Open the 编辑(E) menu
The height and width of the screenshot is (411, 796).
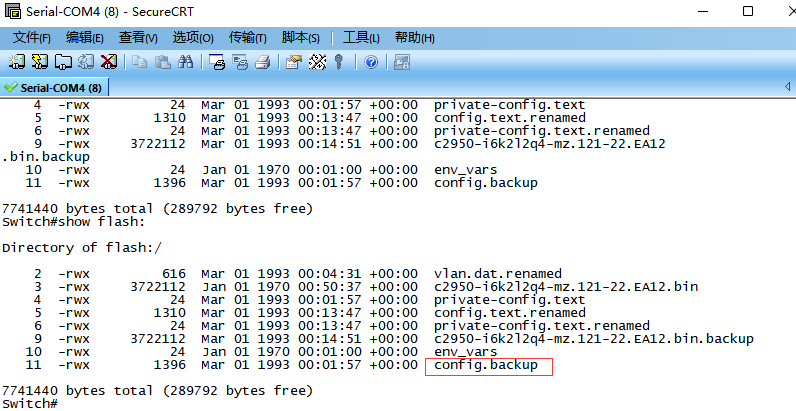[x=84, y=38]
